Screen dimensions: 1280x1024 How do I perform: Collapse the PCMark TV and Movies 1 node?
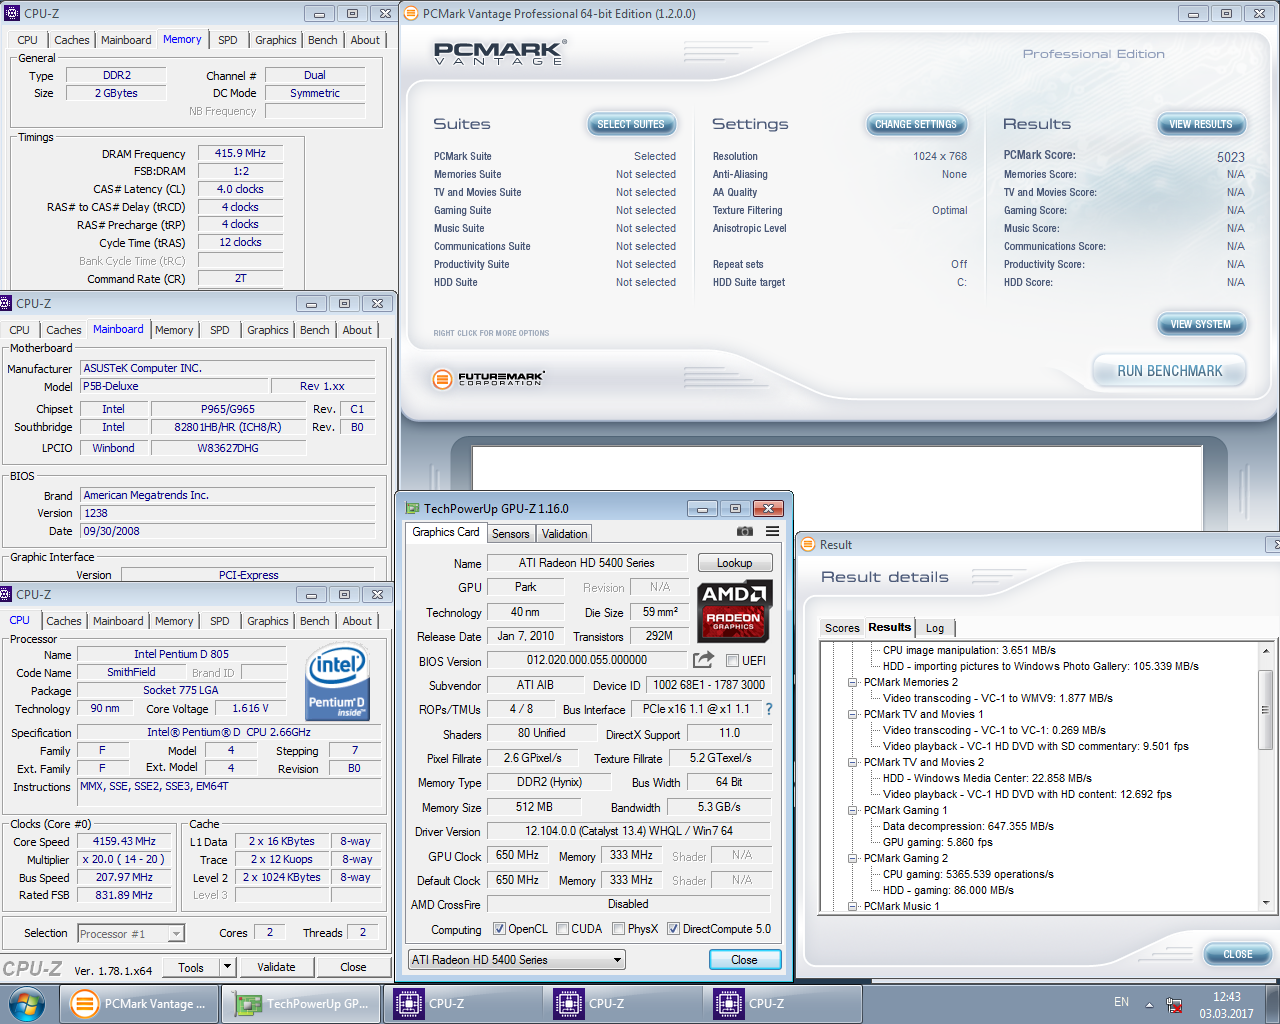[853, 714]
